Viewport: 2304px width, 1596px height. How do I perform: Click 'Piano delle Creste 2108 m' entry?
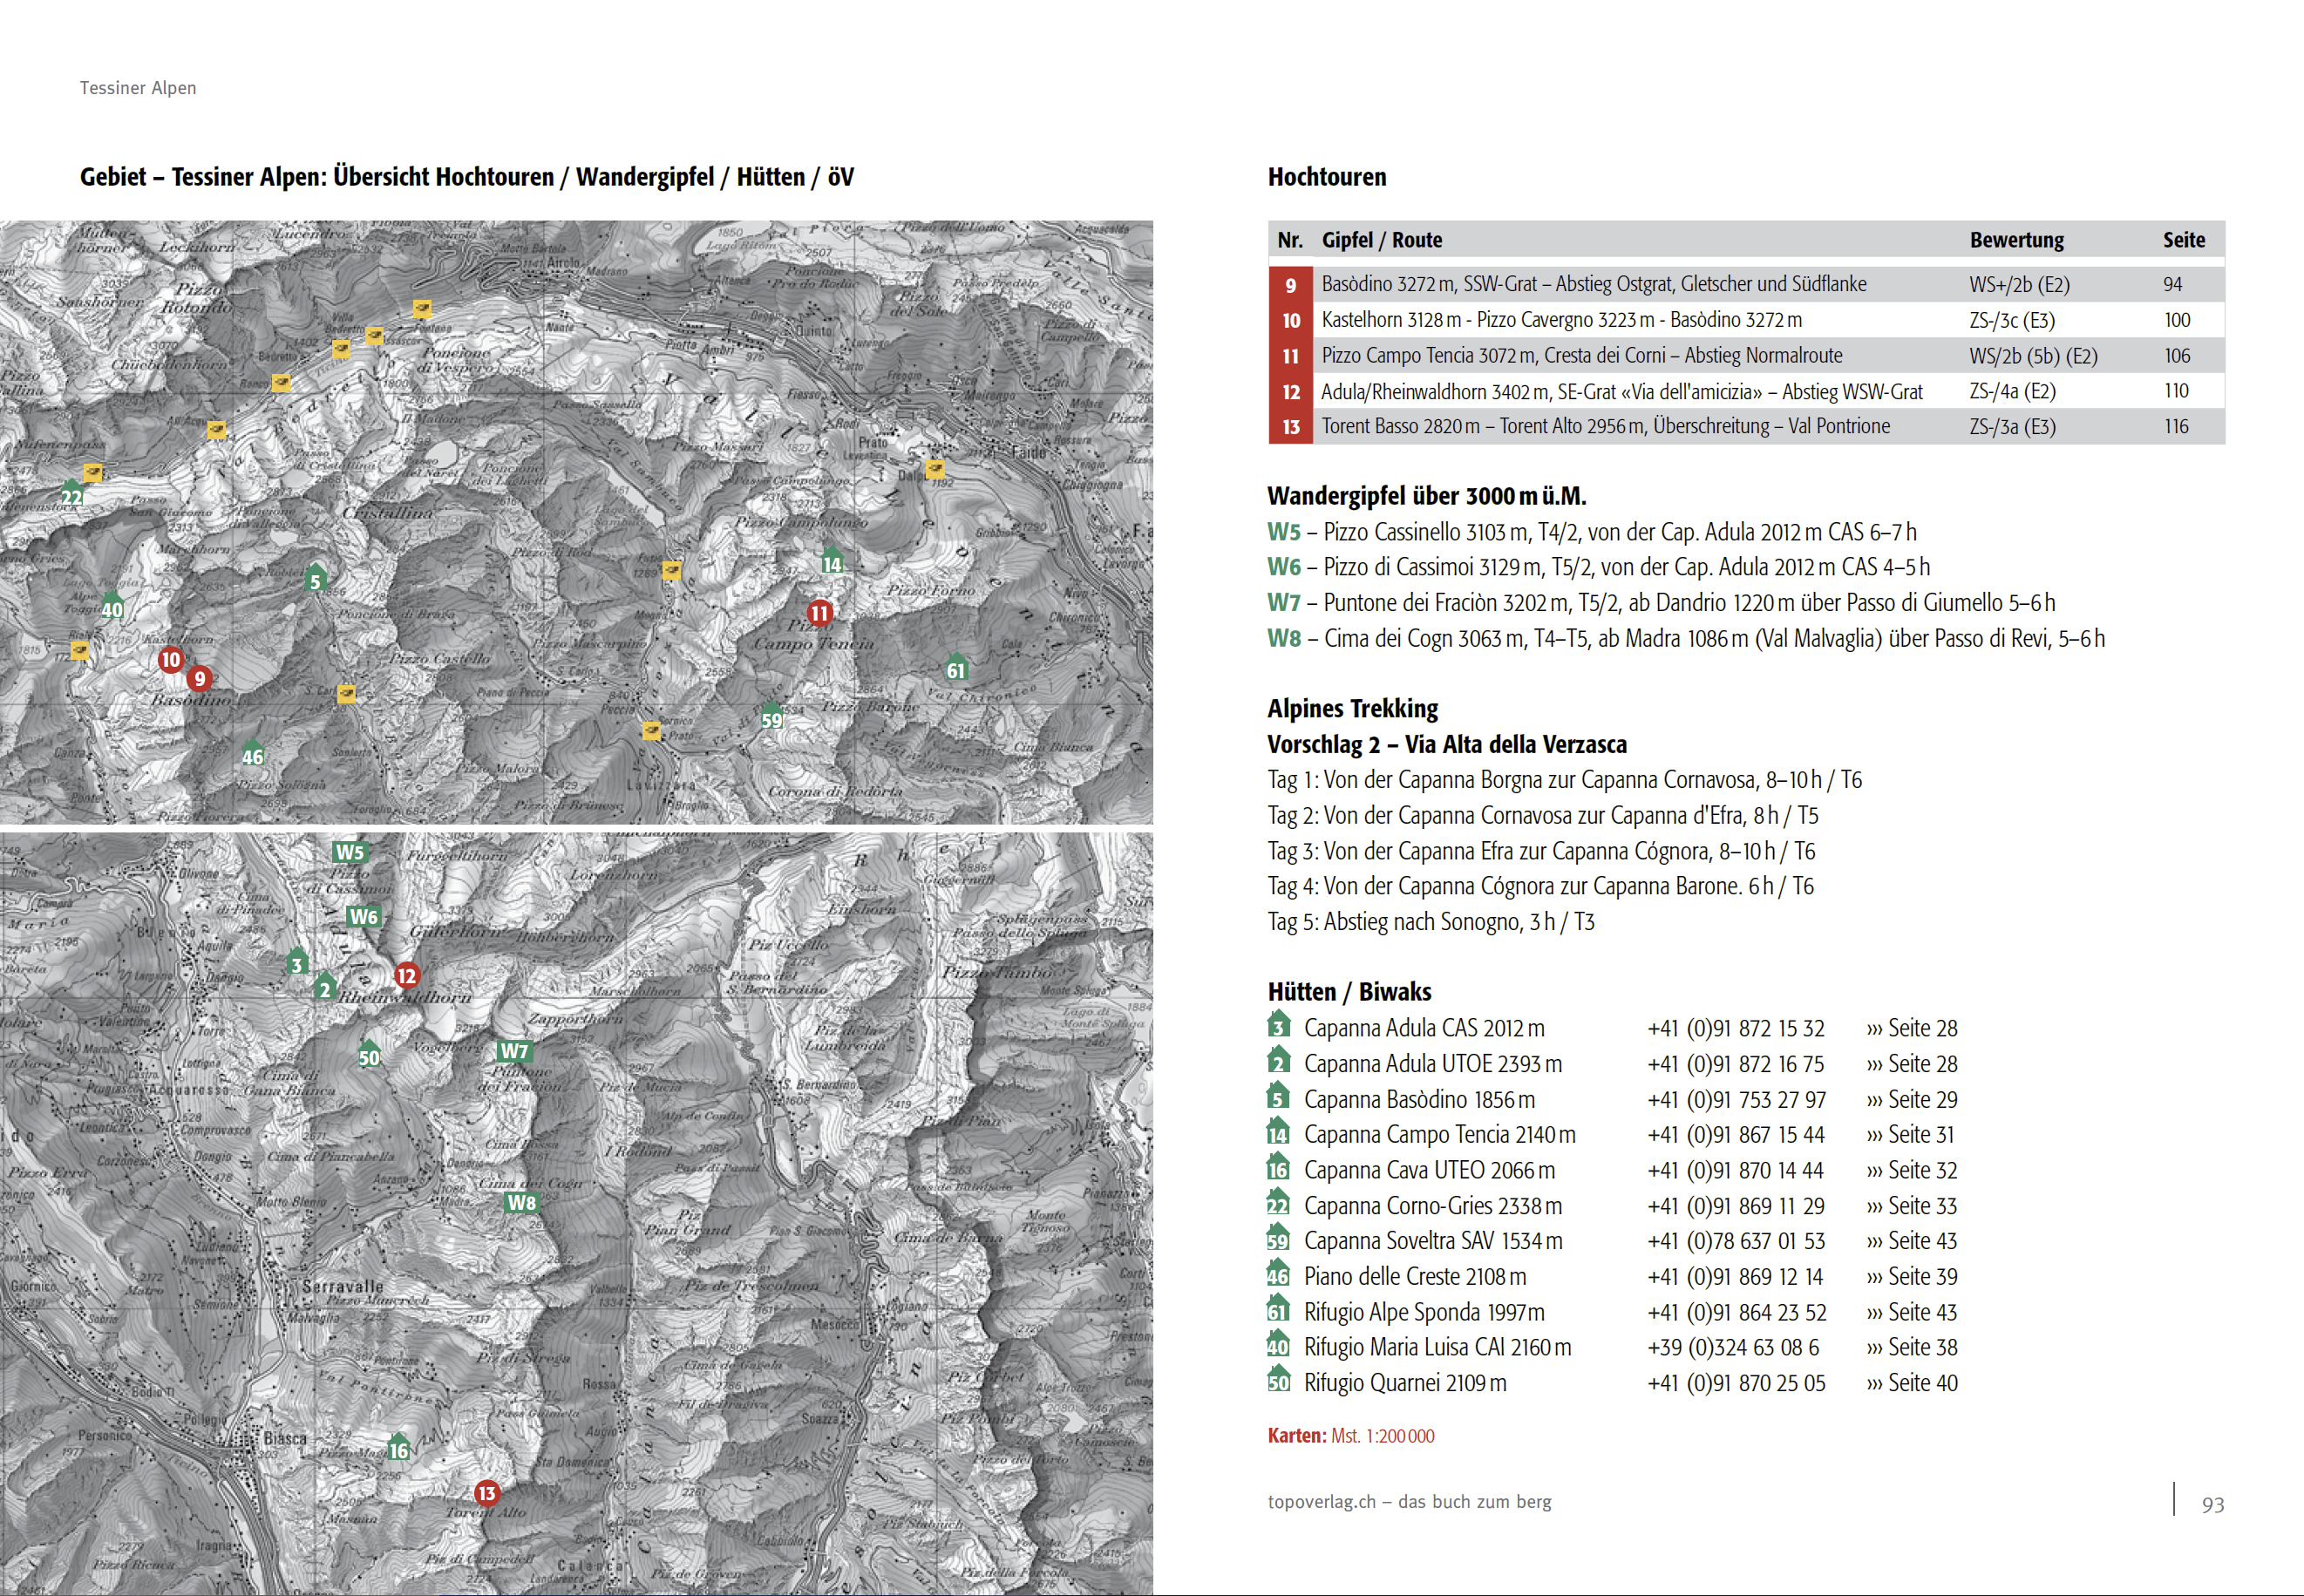click(x=1415, y=1277)
